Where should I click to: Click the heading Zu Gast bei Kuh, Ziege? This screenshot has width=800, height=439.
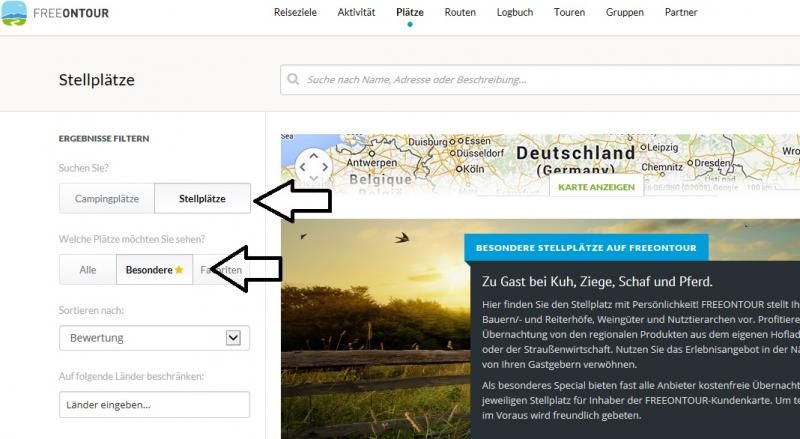[x=597, y=281]
